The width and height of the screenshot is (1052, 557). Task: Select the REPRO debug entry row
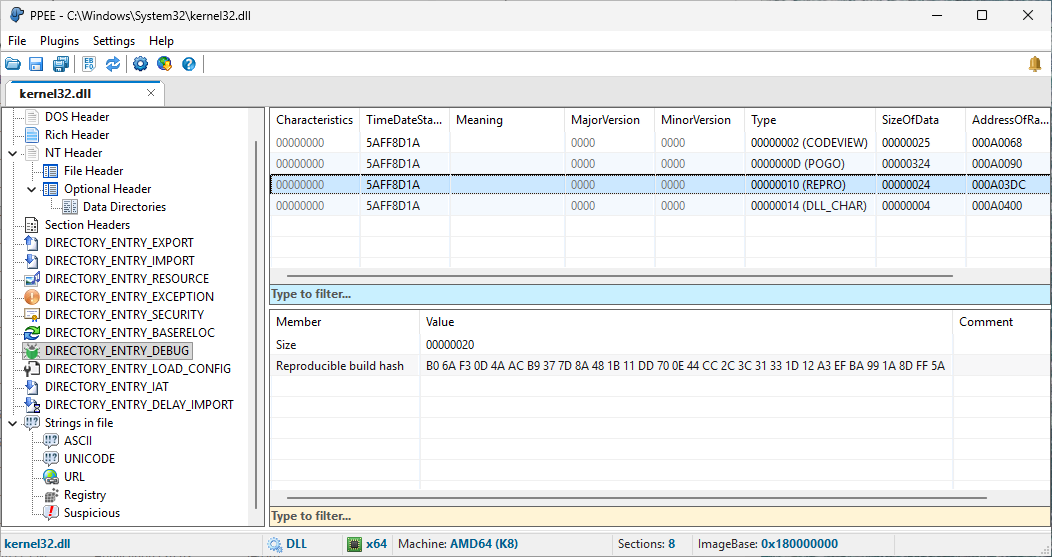coord(660,185)
